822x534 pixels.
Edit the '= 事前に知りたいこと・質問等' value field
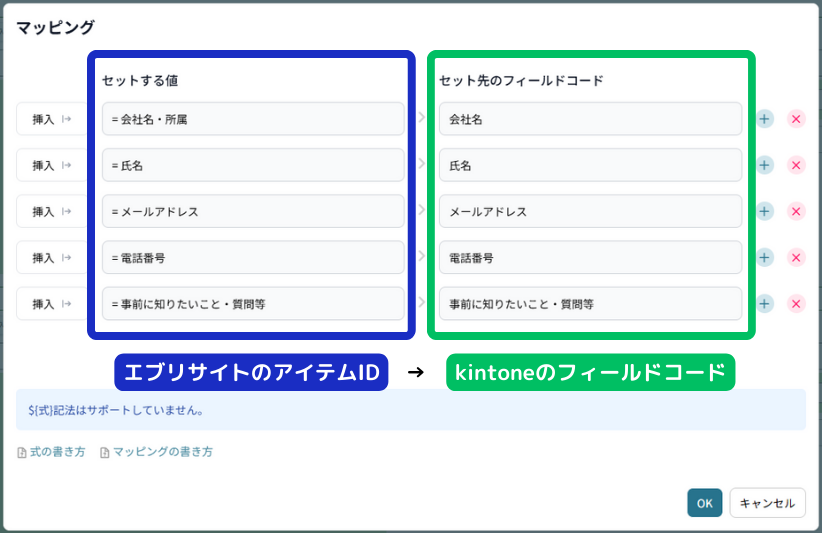(x=252, y=303)
